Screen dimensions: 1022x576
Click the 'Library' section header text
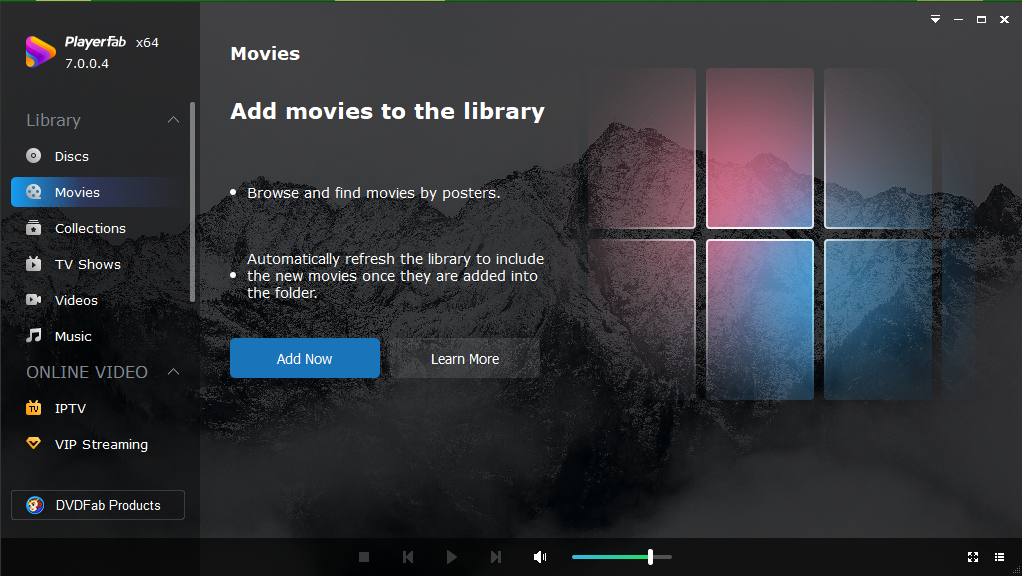(x=53, y=121)
